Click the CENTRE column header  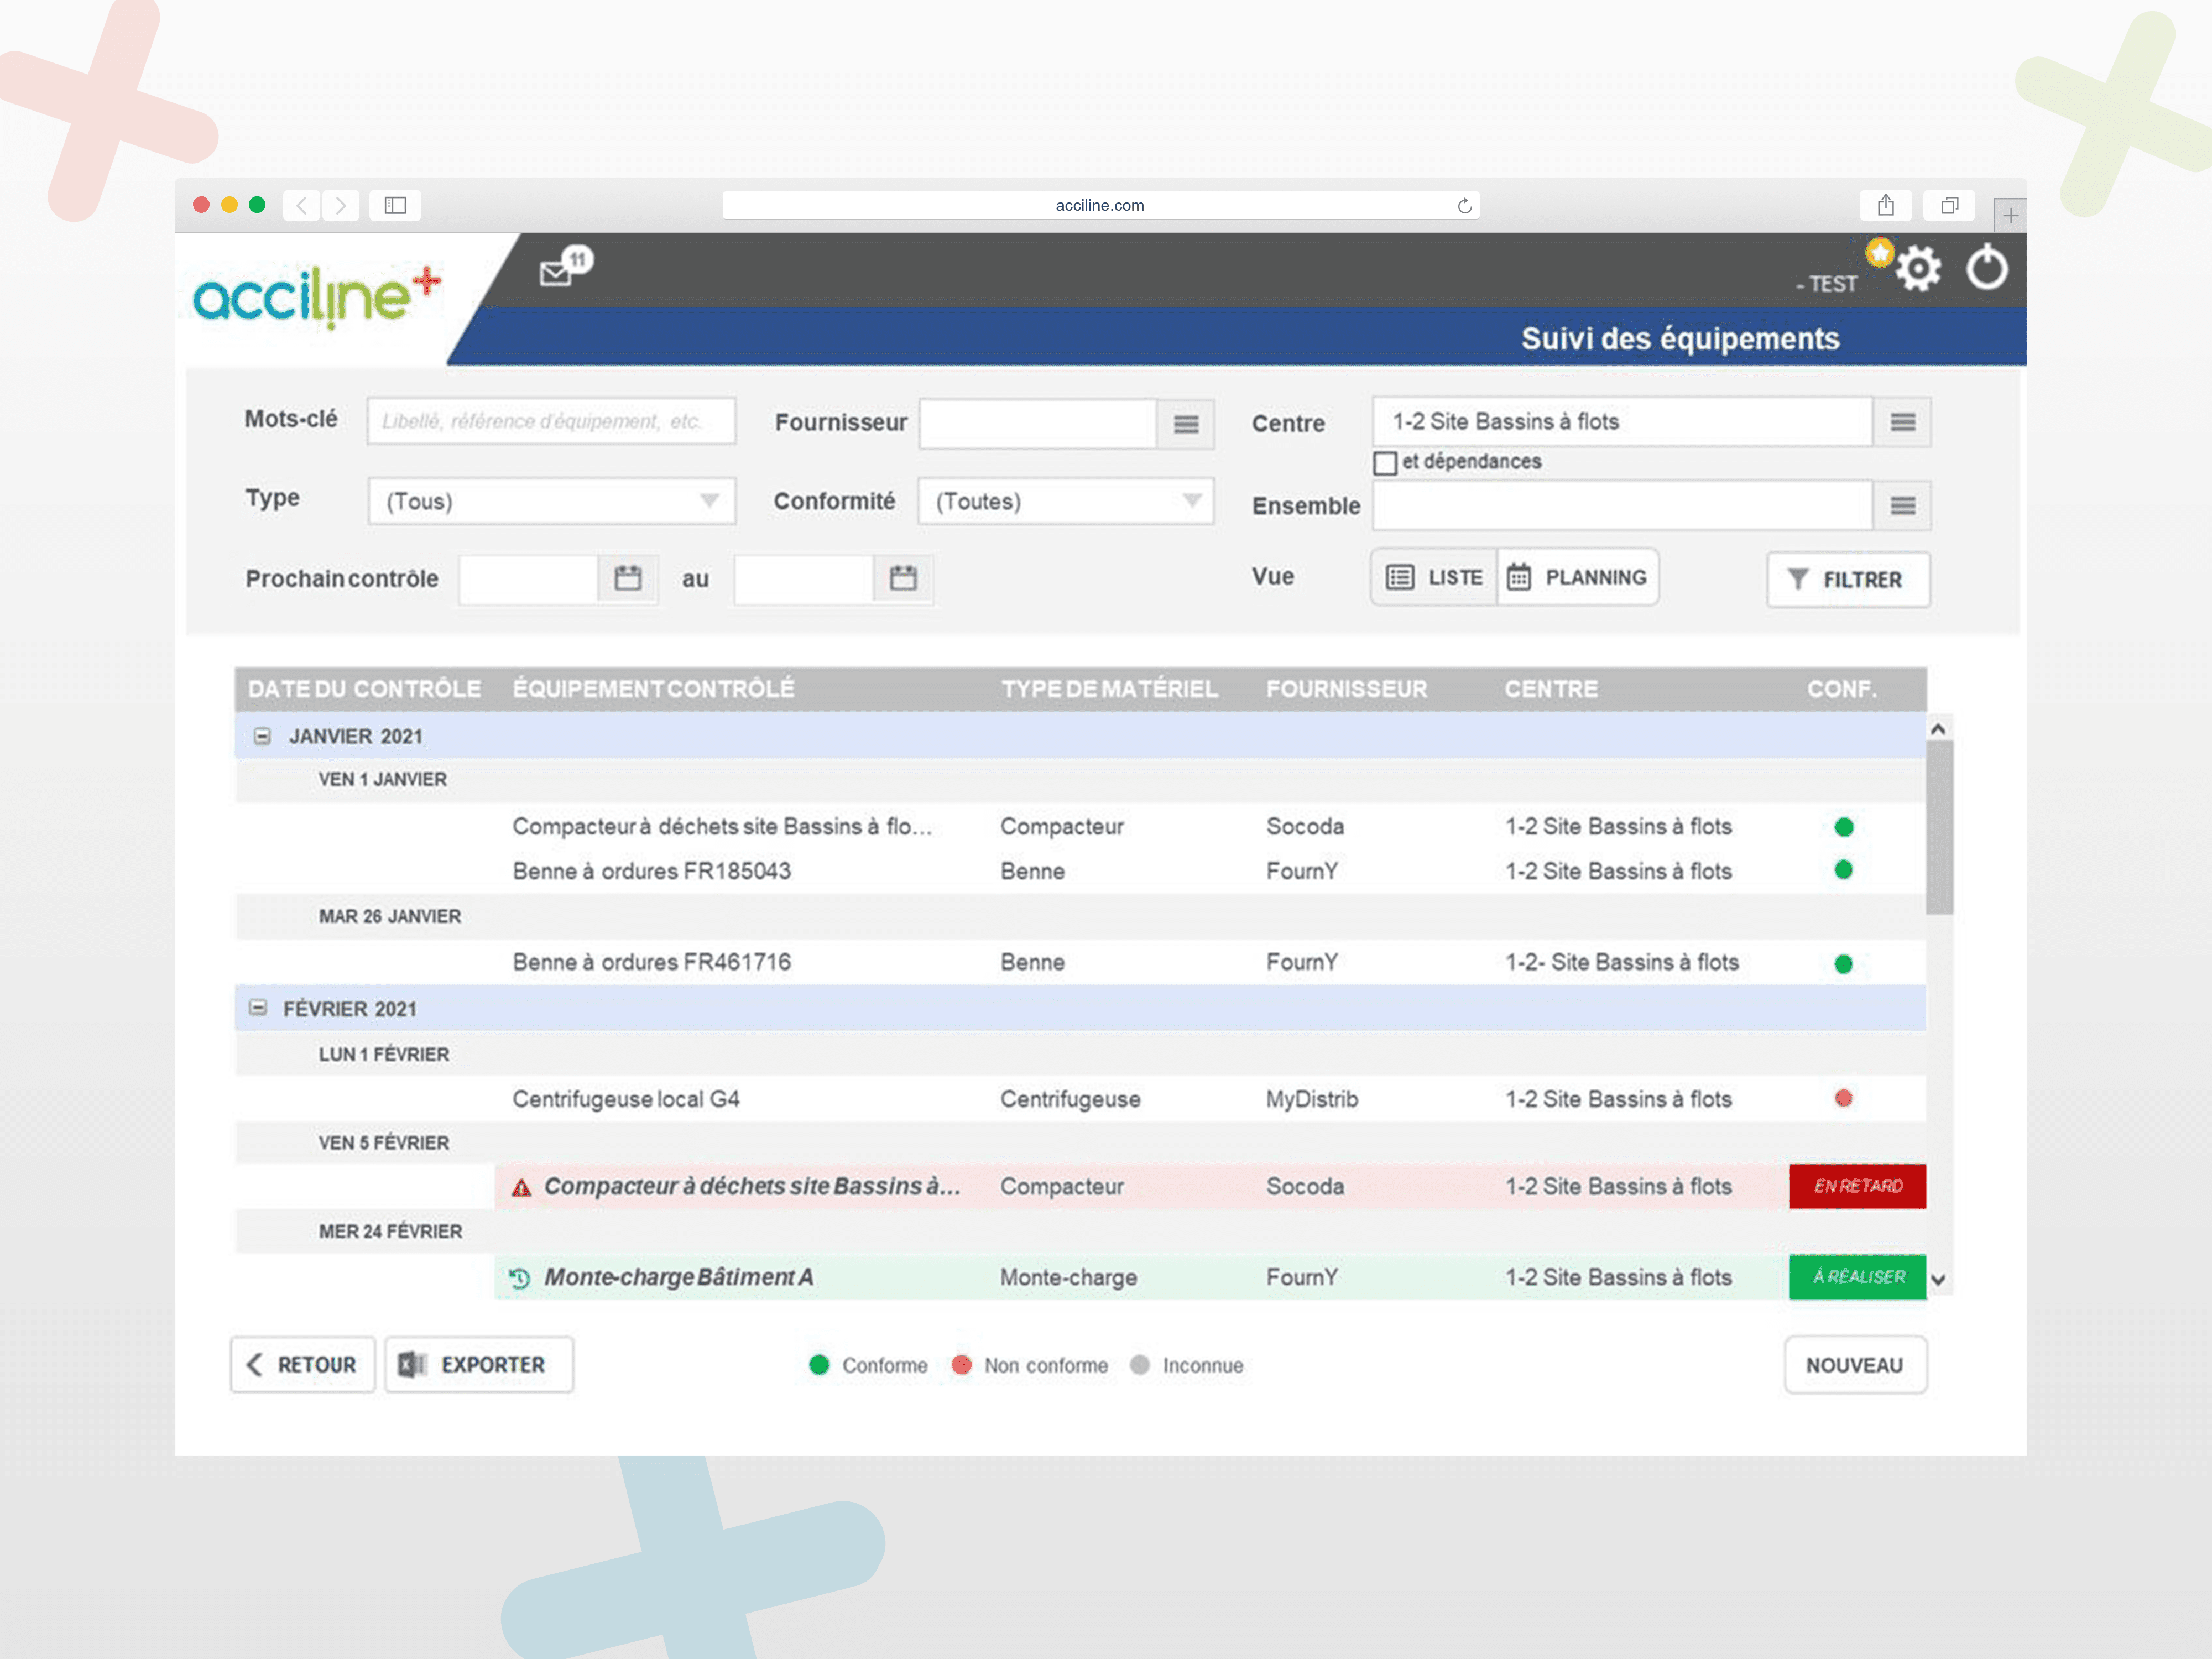1550,689
